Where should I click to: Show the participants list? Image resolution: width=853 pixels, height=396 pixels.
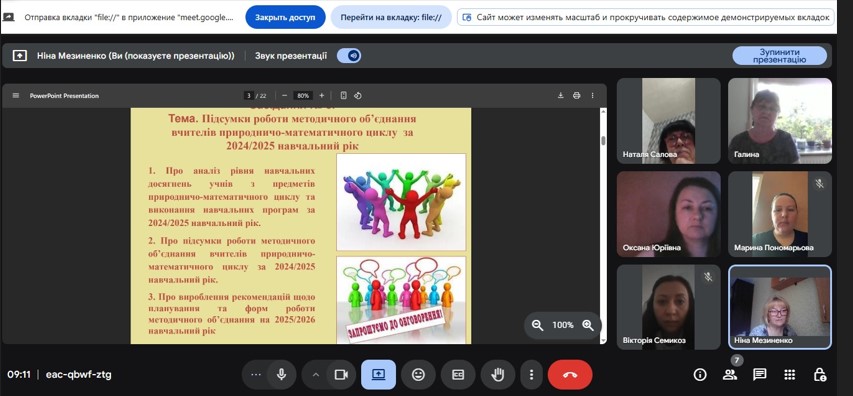coord(730,375)
